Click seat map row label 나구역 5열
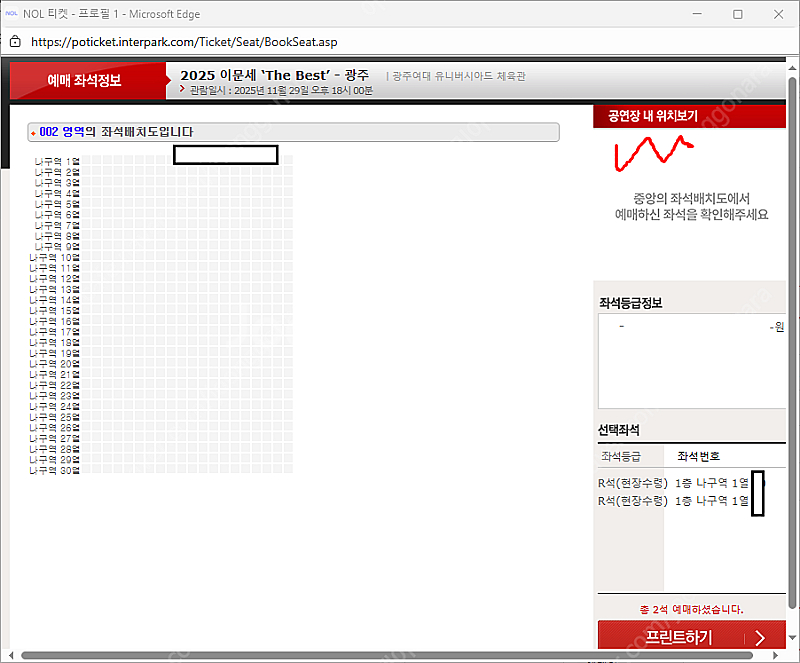Image resolution: width=800 pixels, height=663 pixels. point(57,204)
